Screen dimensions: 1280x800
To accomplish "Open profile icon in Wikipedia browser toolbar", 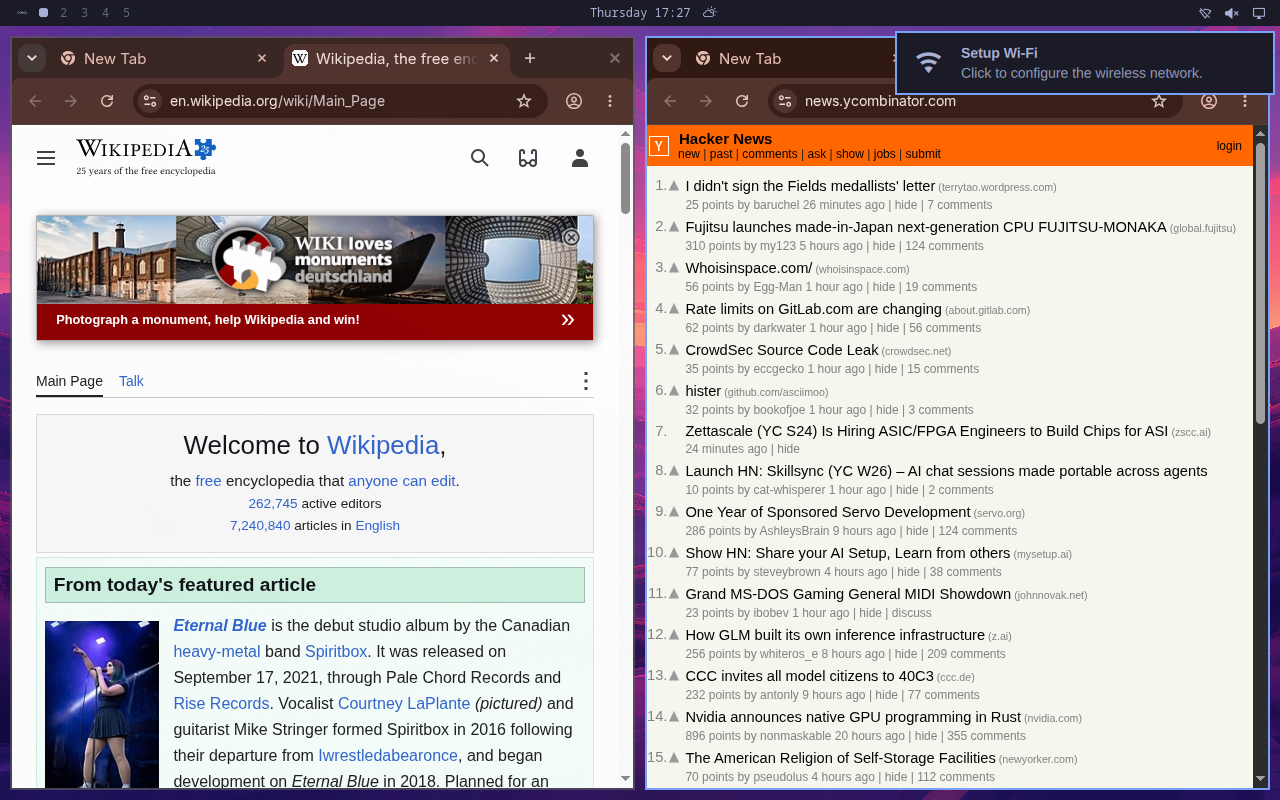I will coord(574,101).
